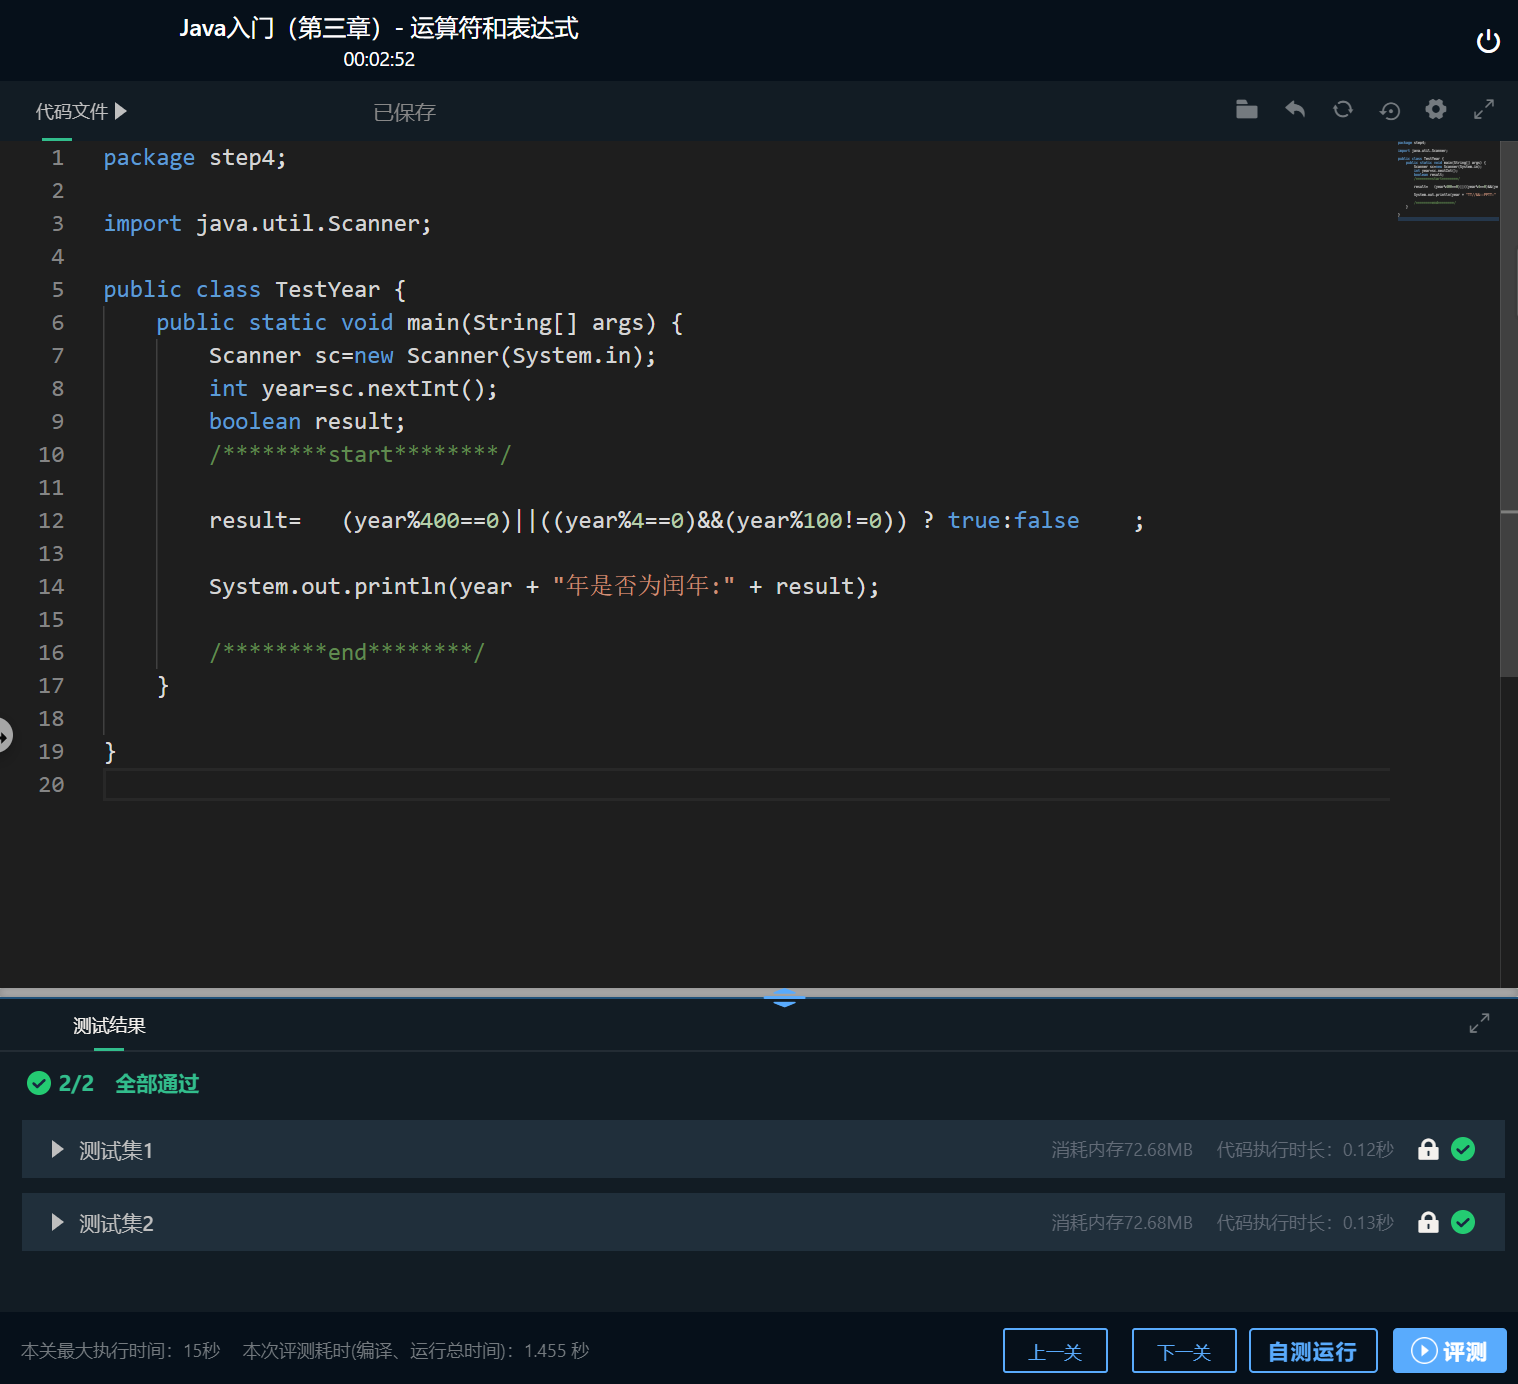
Task: Expand the test results panel icon
Action: (1479, 1023)
